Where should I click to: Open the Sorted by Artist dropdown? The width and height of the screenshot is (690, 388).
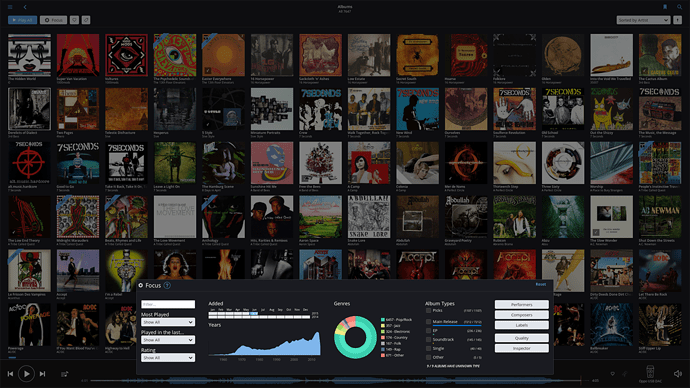(x=643, y=20)
